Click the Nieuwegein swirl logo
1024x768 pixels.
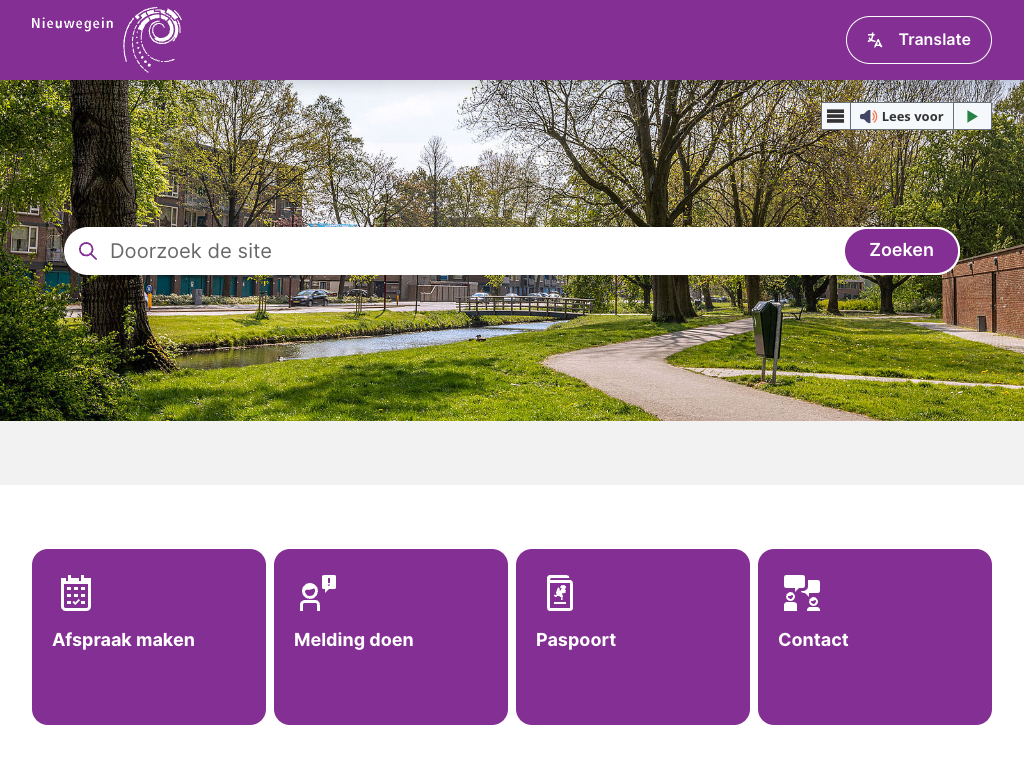(x=152, y=40)
